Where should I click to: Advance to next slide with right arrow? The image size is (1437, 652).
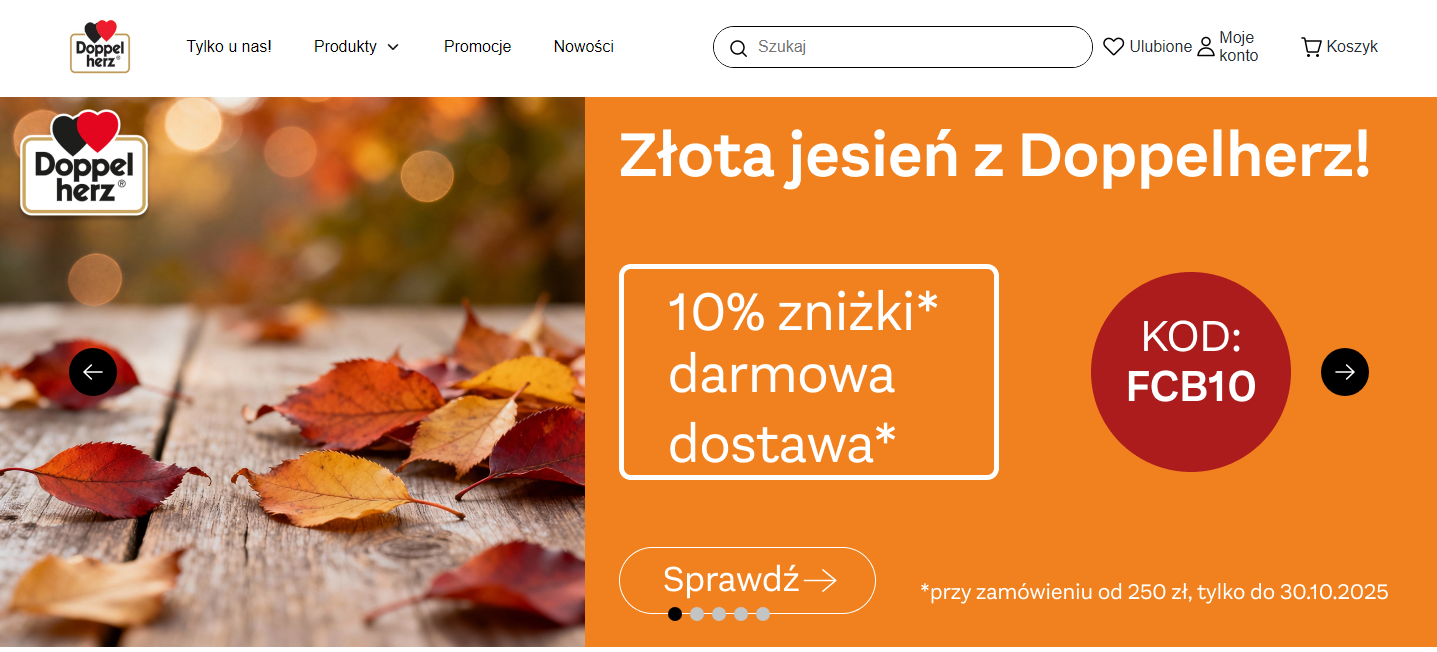pyautogui.click(x=1344, y=372)
